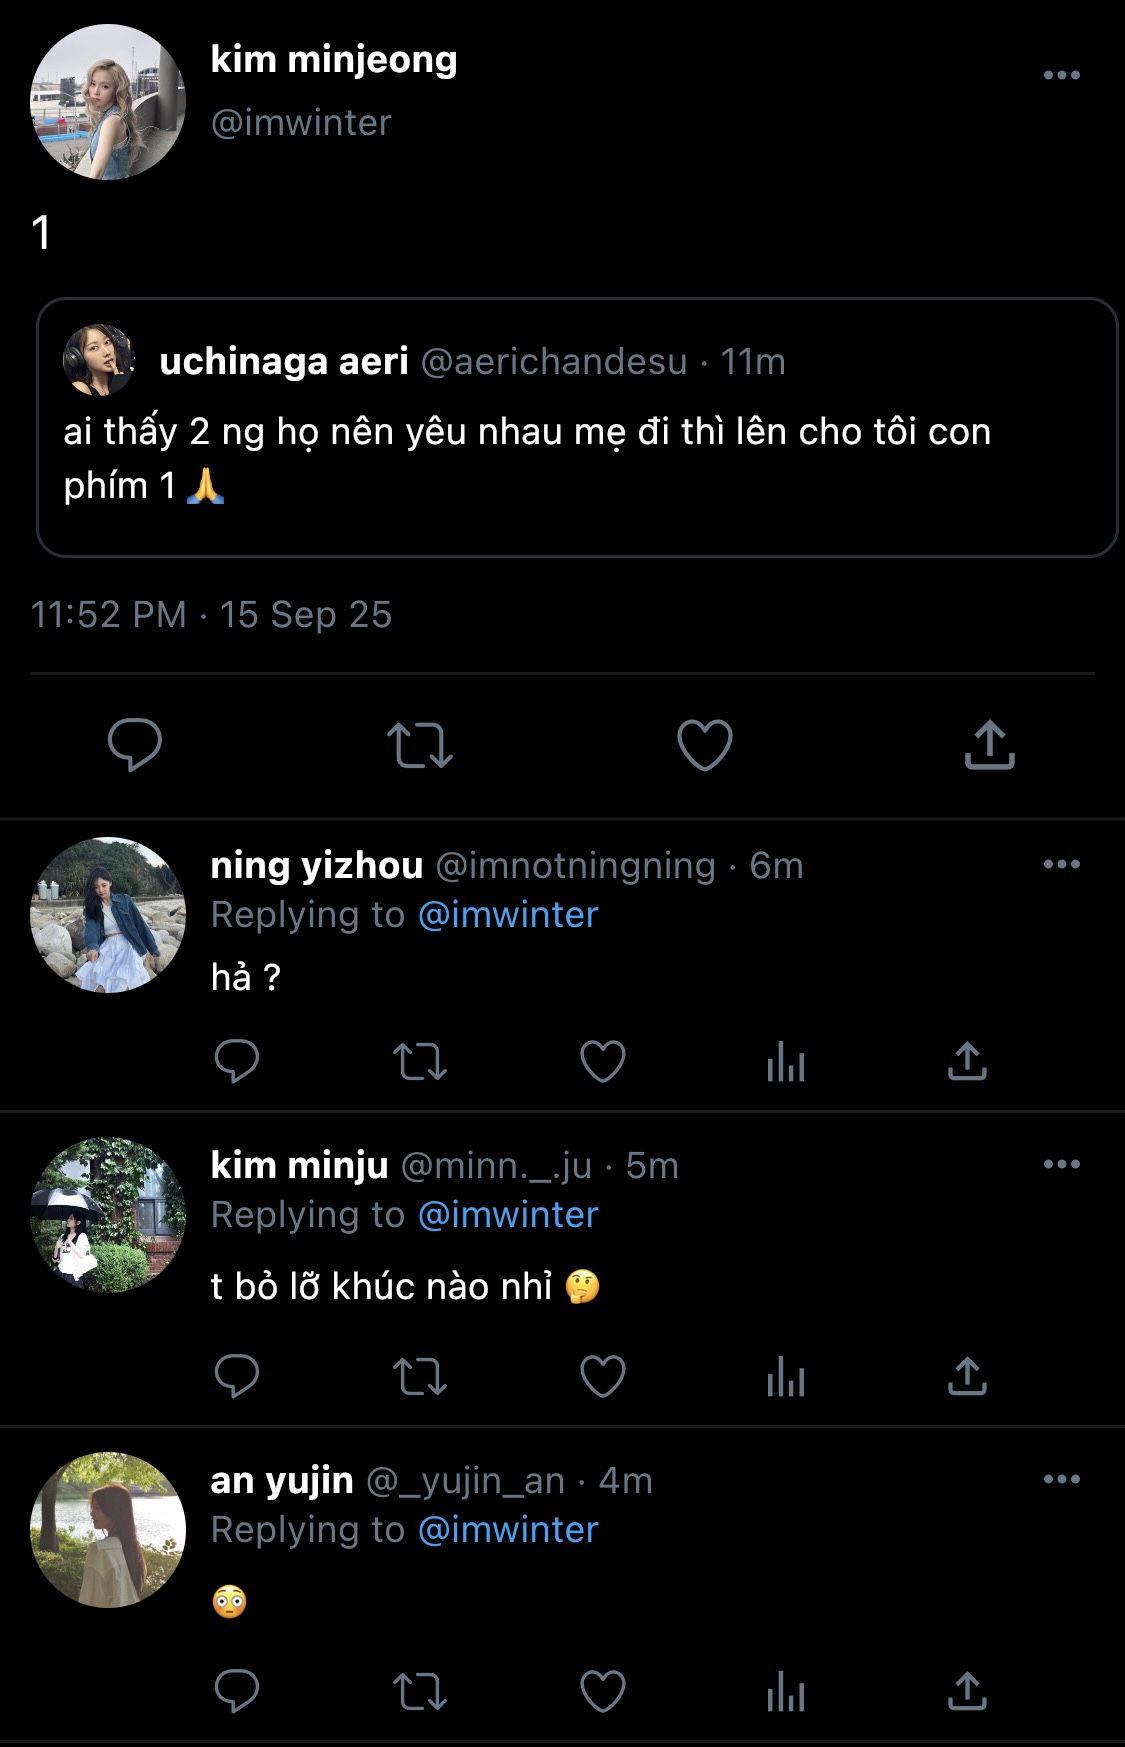Viewport: 1125px width, 1747px height.
Task: Reply to an yujin's comment
Action: (237, 1692)
